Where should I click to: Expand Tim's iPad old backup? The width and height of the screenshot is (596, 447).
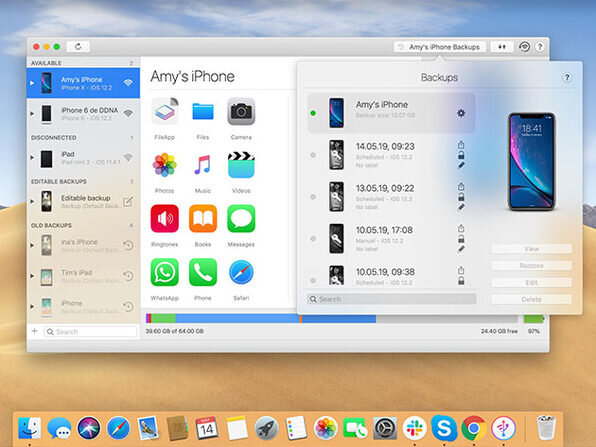[x=32, y=276]
